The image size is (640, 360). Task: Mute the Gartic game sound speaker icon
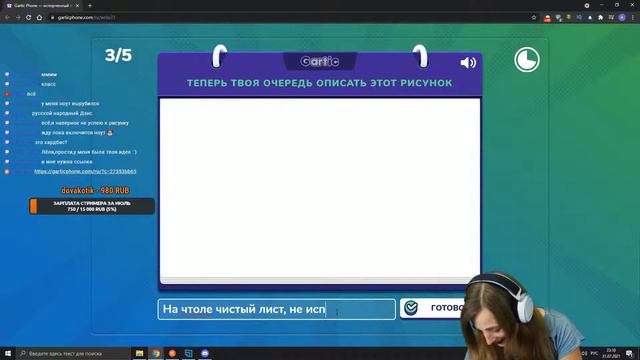pyautogui.click(x=468, y=62)
